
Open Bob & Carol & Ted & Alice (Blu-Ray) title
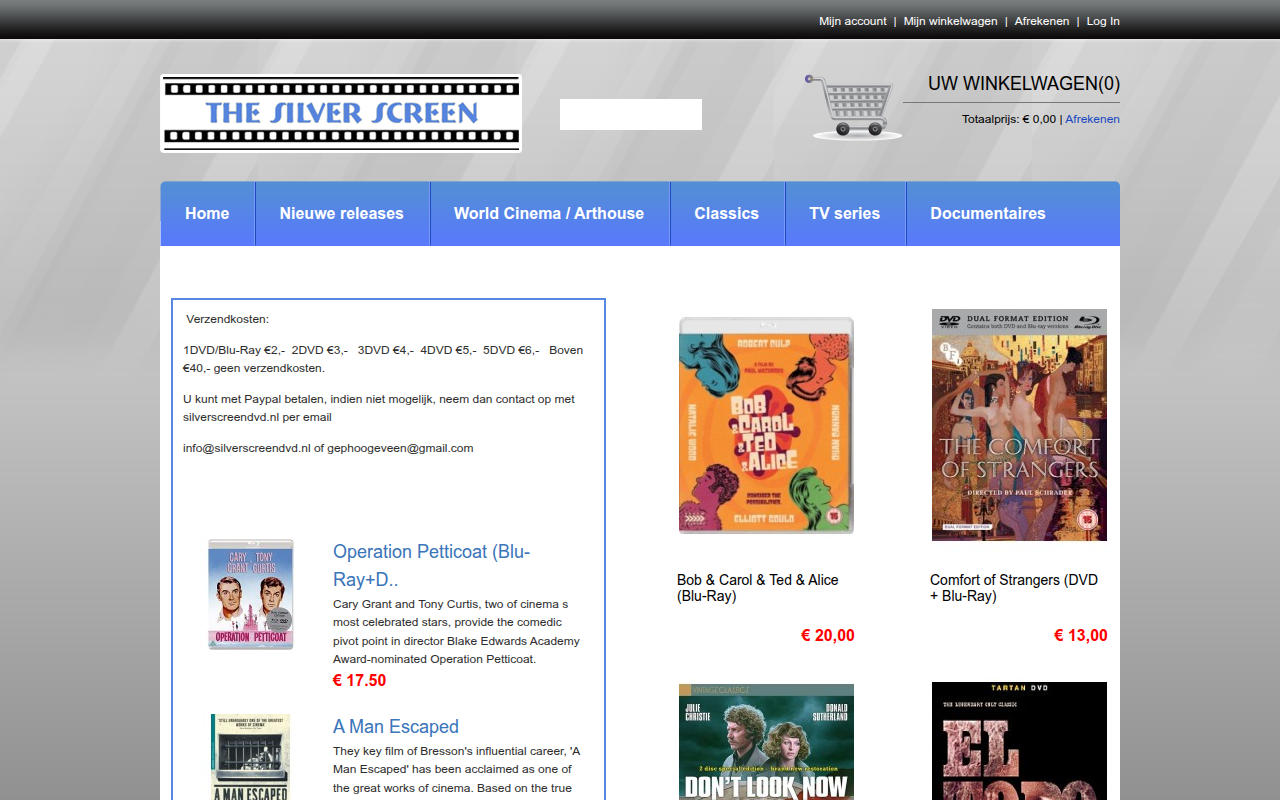(x=758, y=588)
